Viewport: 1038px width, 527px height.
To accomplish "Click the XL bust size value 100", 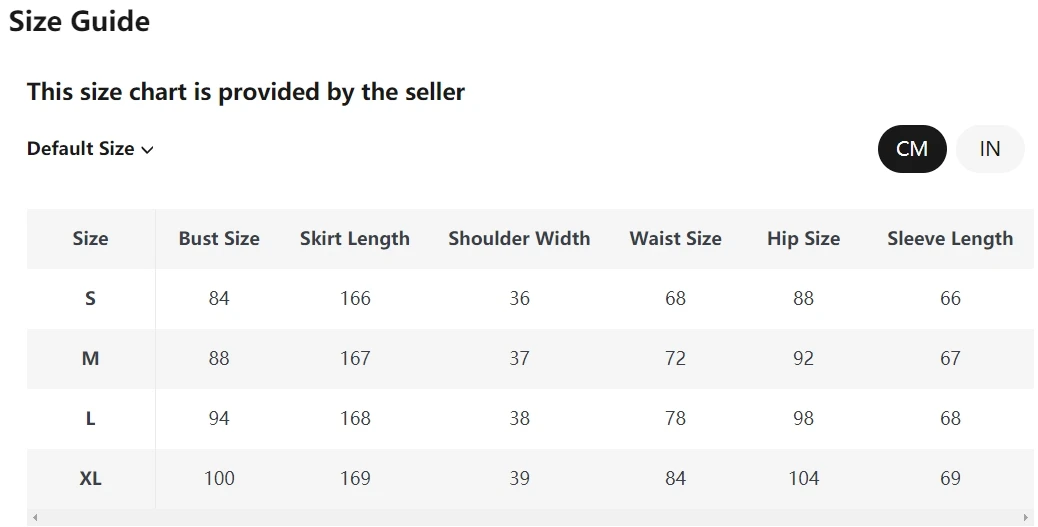I will tap(219, 479).
